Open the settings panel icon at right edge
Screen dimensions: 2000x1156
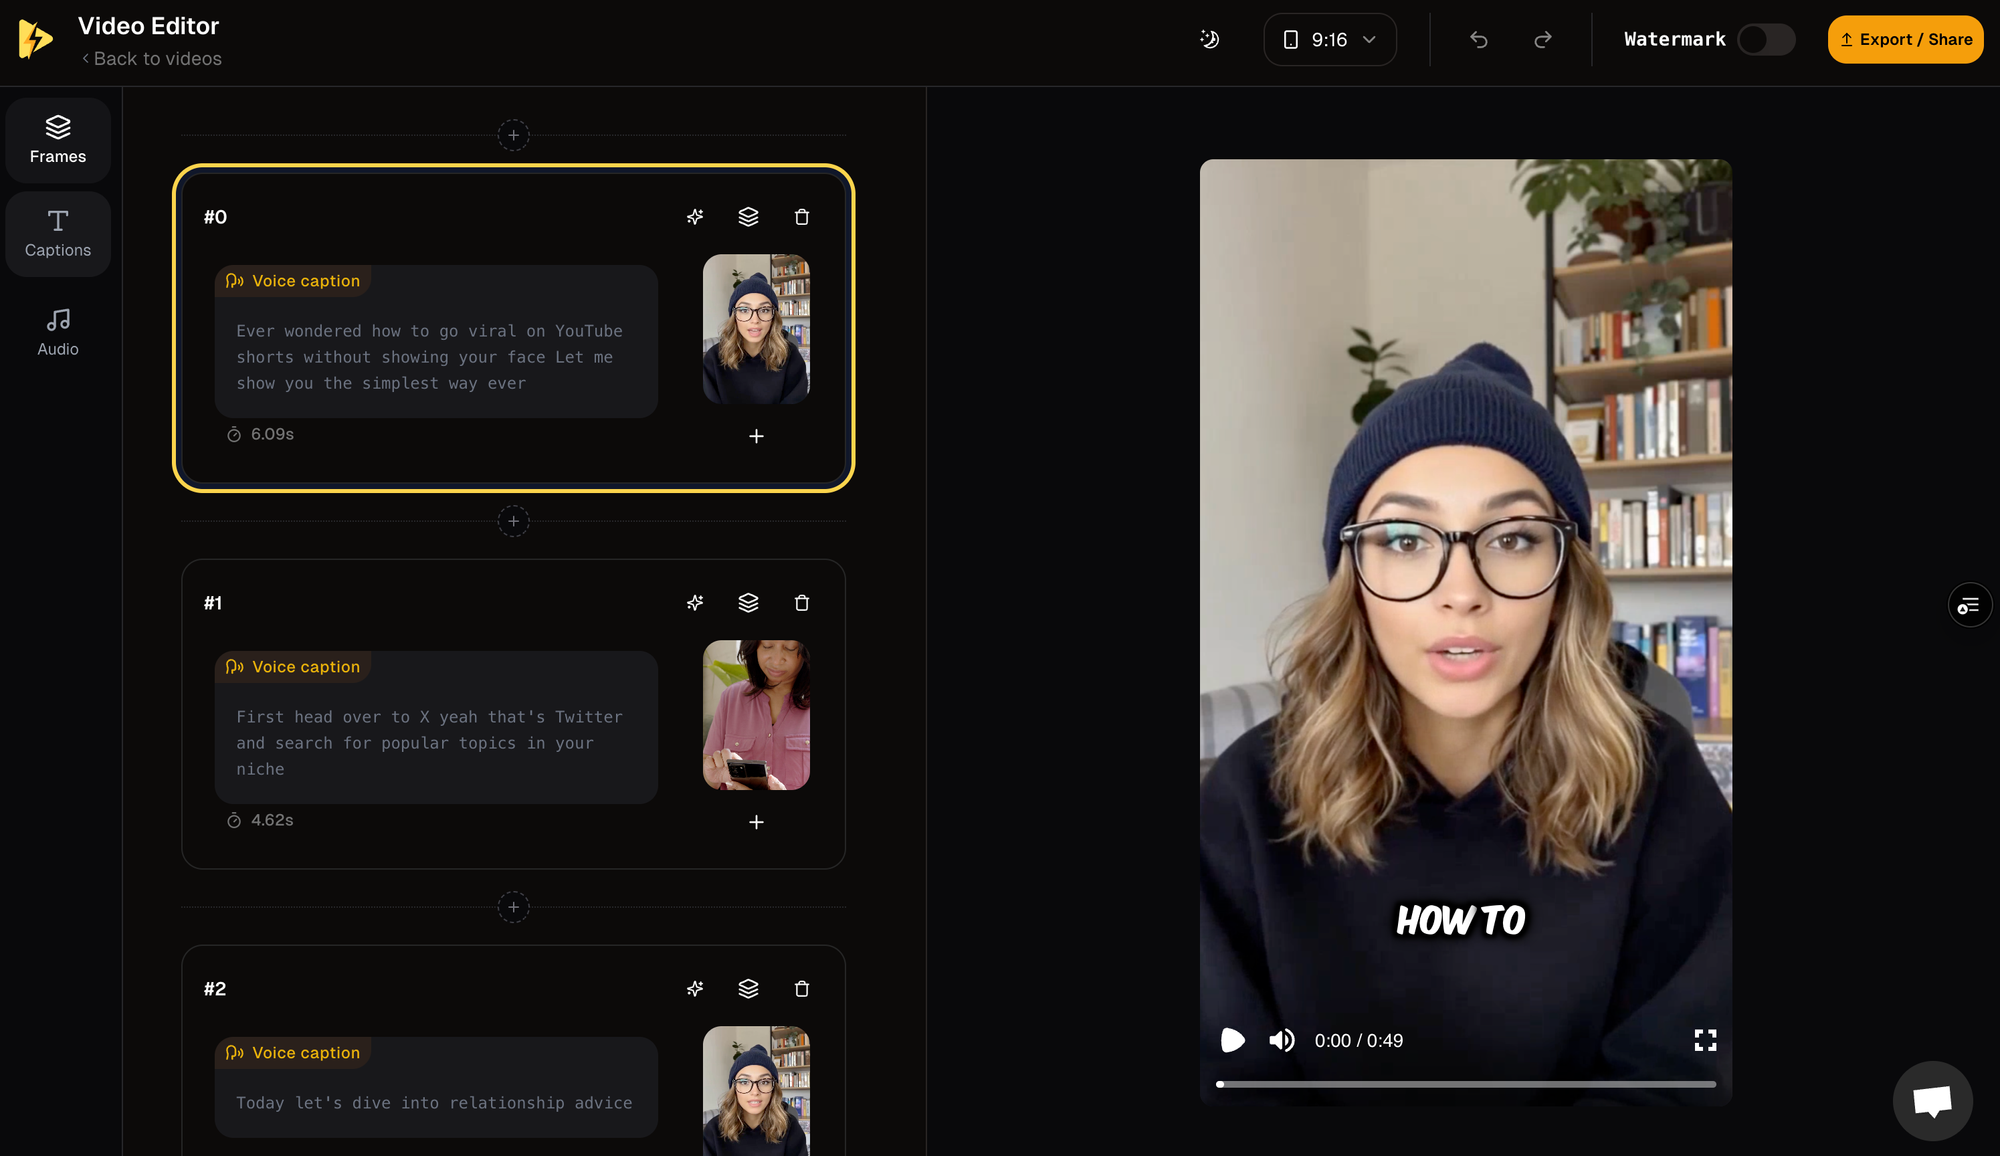pos(1969,605)
